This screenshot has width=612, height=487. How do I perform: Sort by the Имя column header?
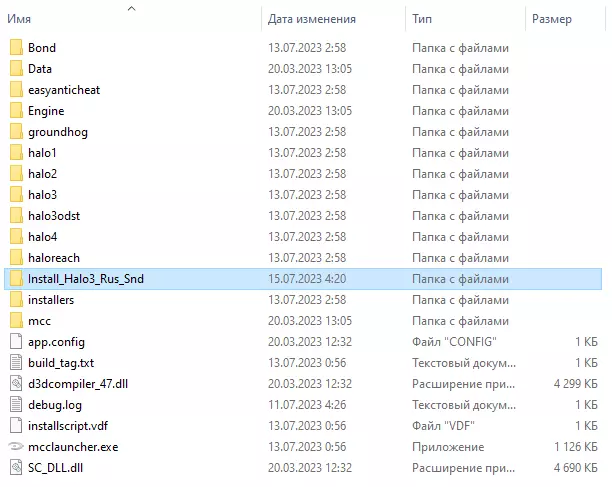[x=19, y=19]
